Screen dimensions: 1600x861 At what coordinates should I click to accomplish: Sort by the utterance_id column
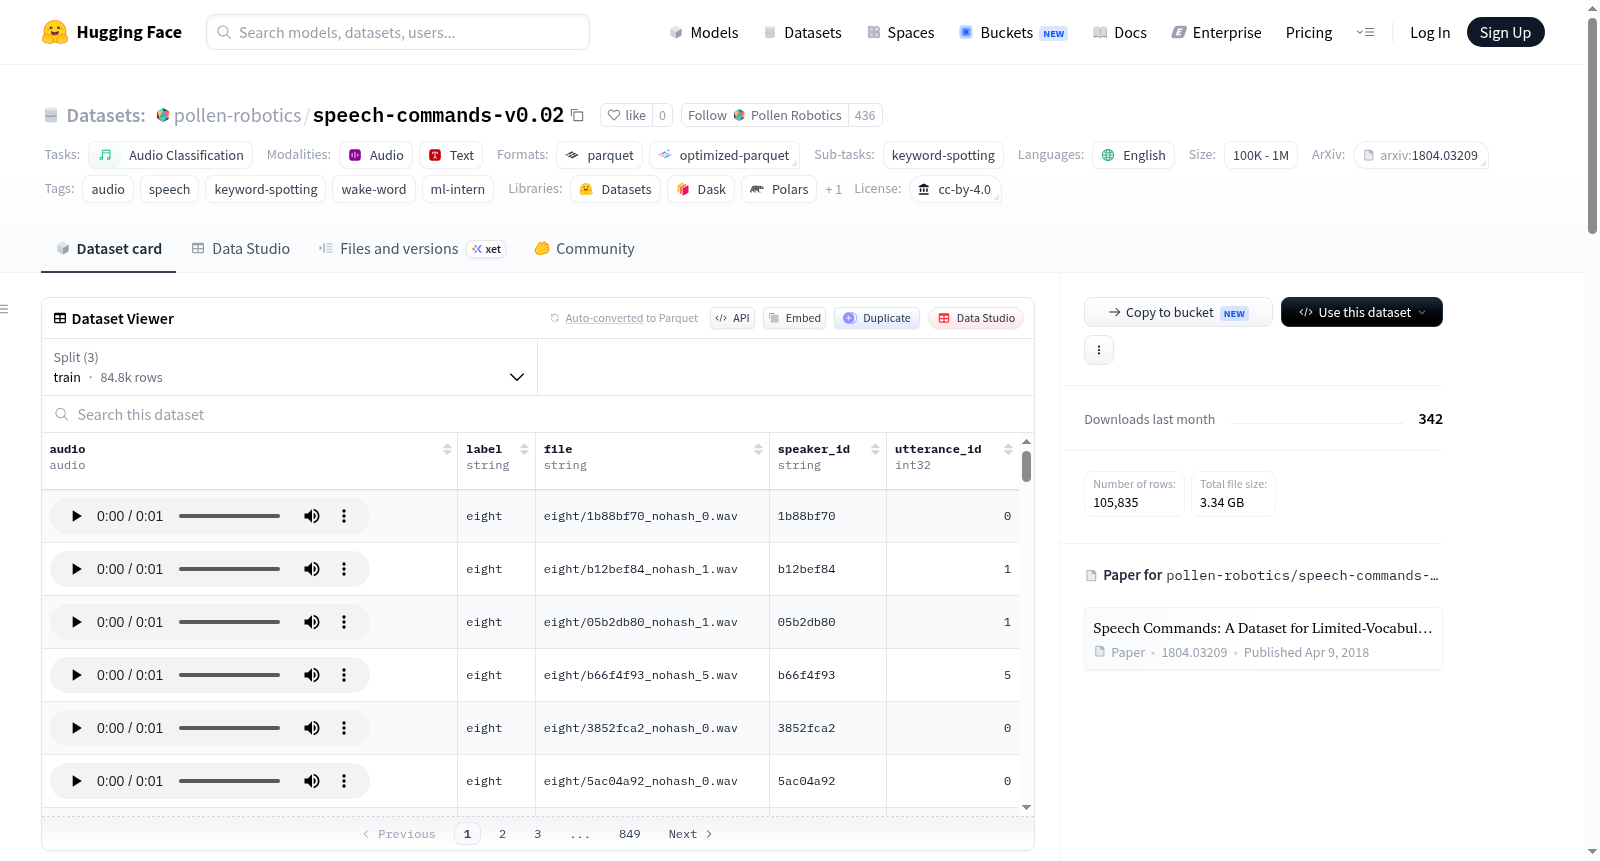click(1008, 450)
